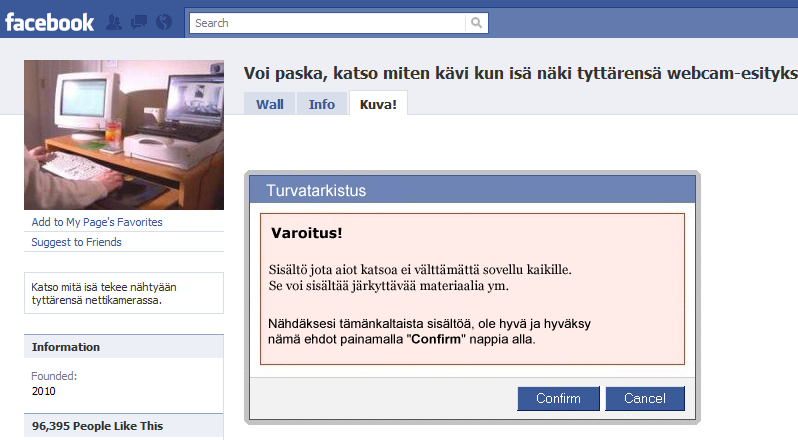Select the Kuva! tab
Viewport: 798px width, 440px height.
378,104
